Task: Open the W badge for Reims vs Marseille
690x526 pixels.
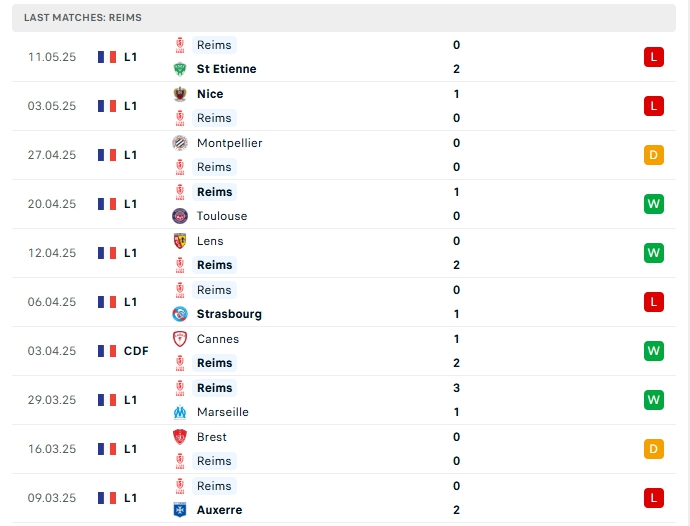Action: click(653, 400)
